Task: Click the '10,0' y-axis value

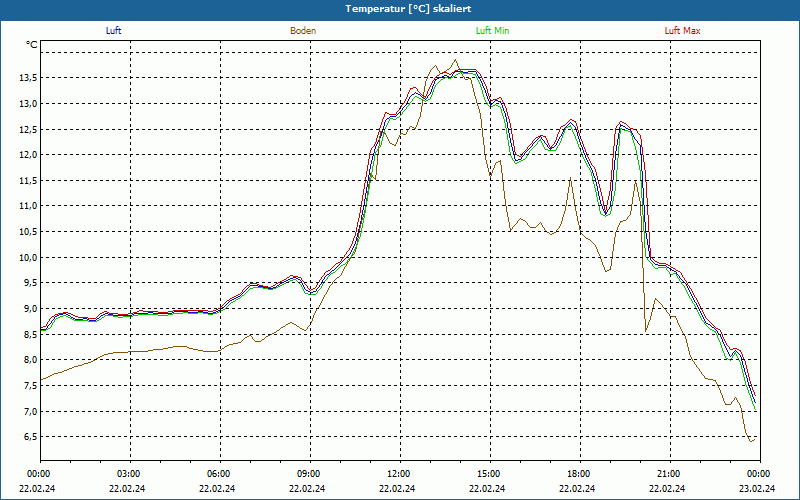Action: pos(29,257)
